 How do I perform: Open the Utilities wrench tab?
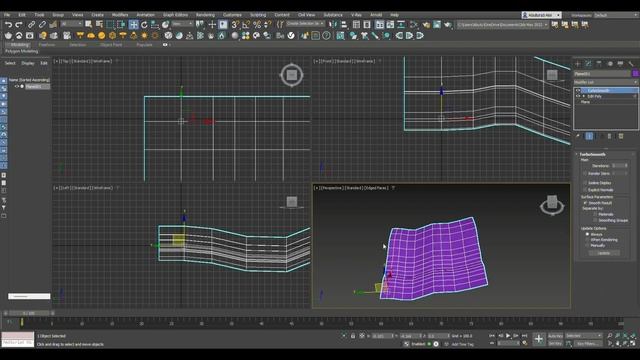631,64
